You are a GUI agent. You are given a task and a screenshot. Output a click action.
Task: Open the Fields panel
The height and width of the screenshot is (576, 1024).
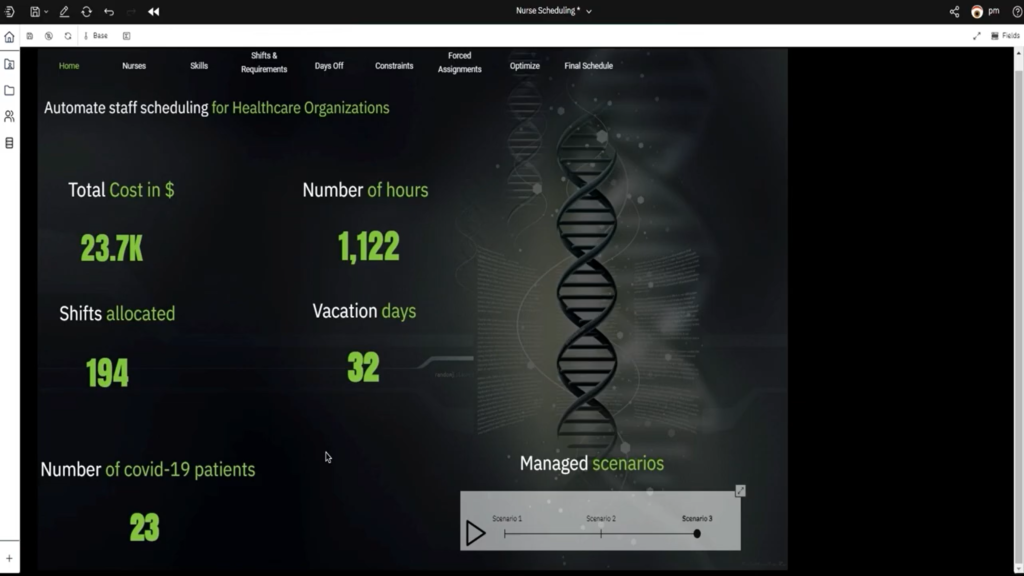[x=1005, y=36]
